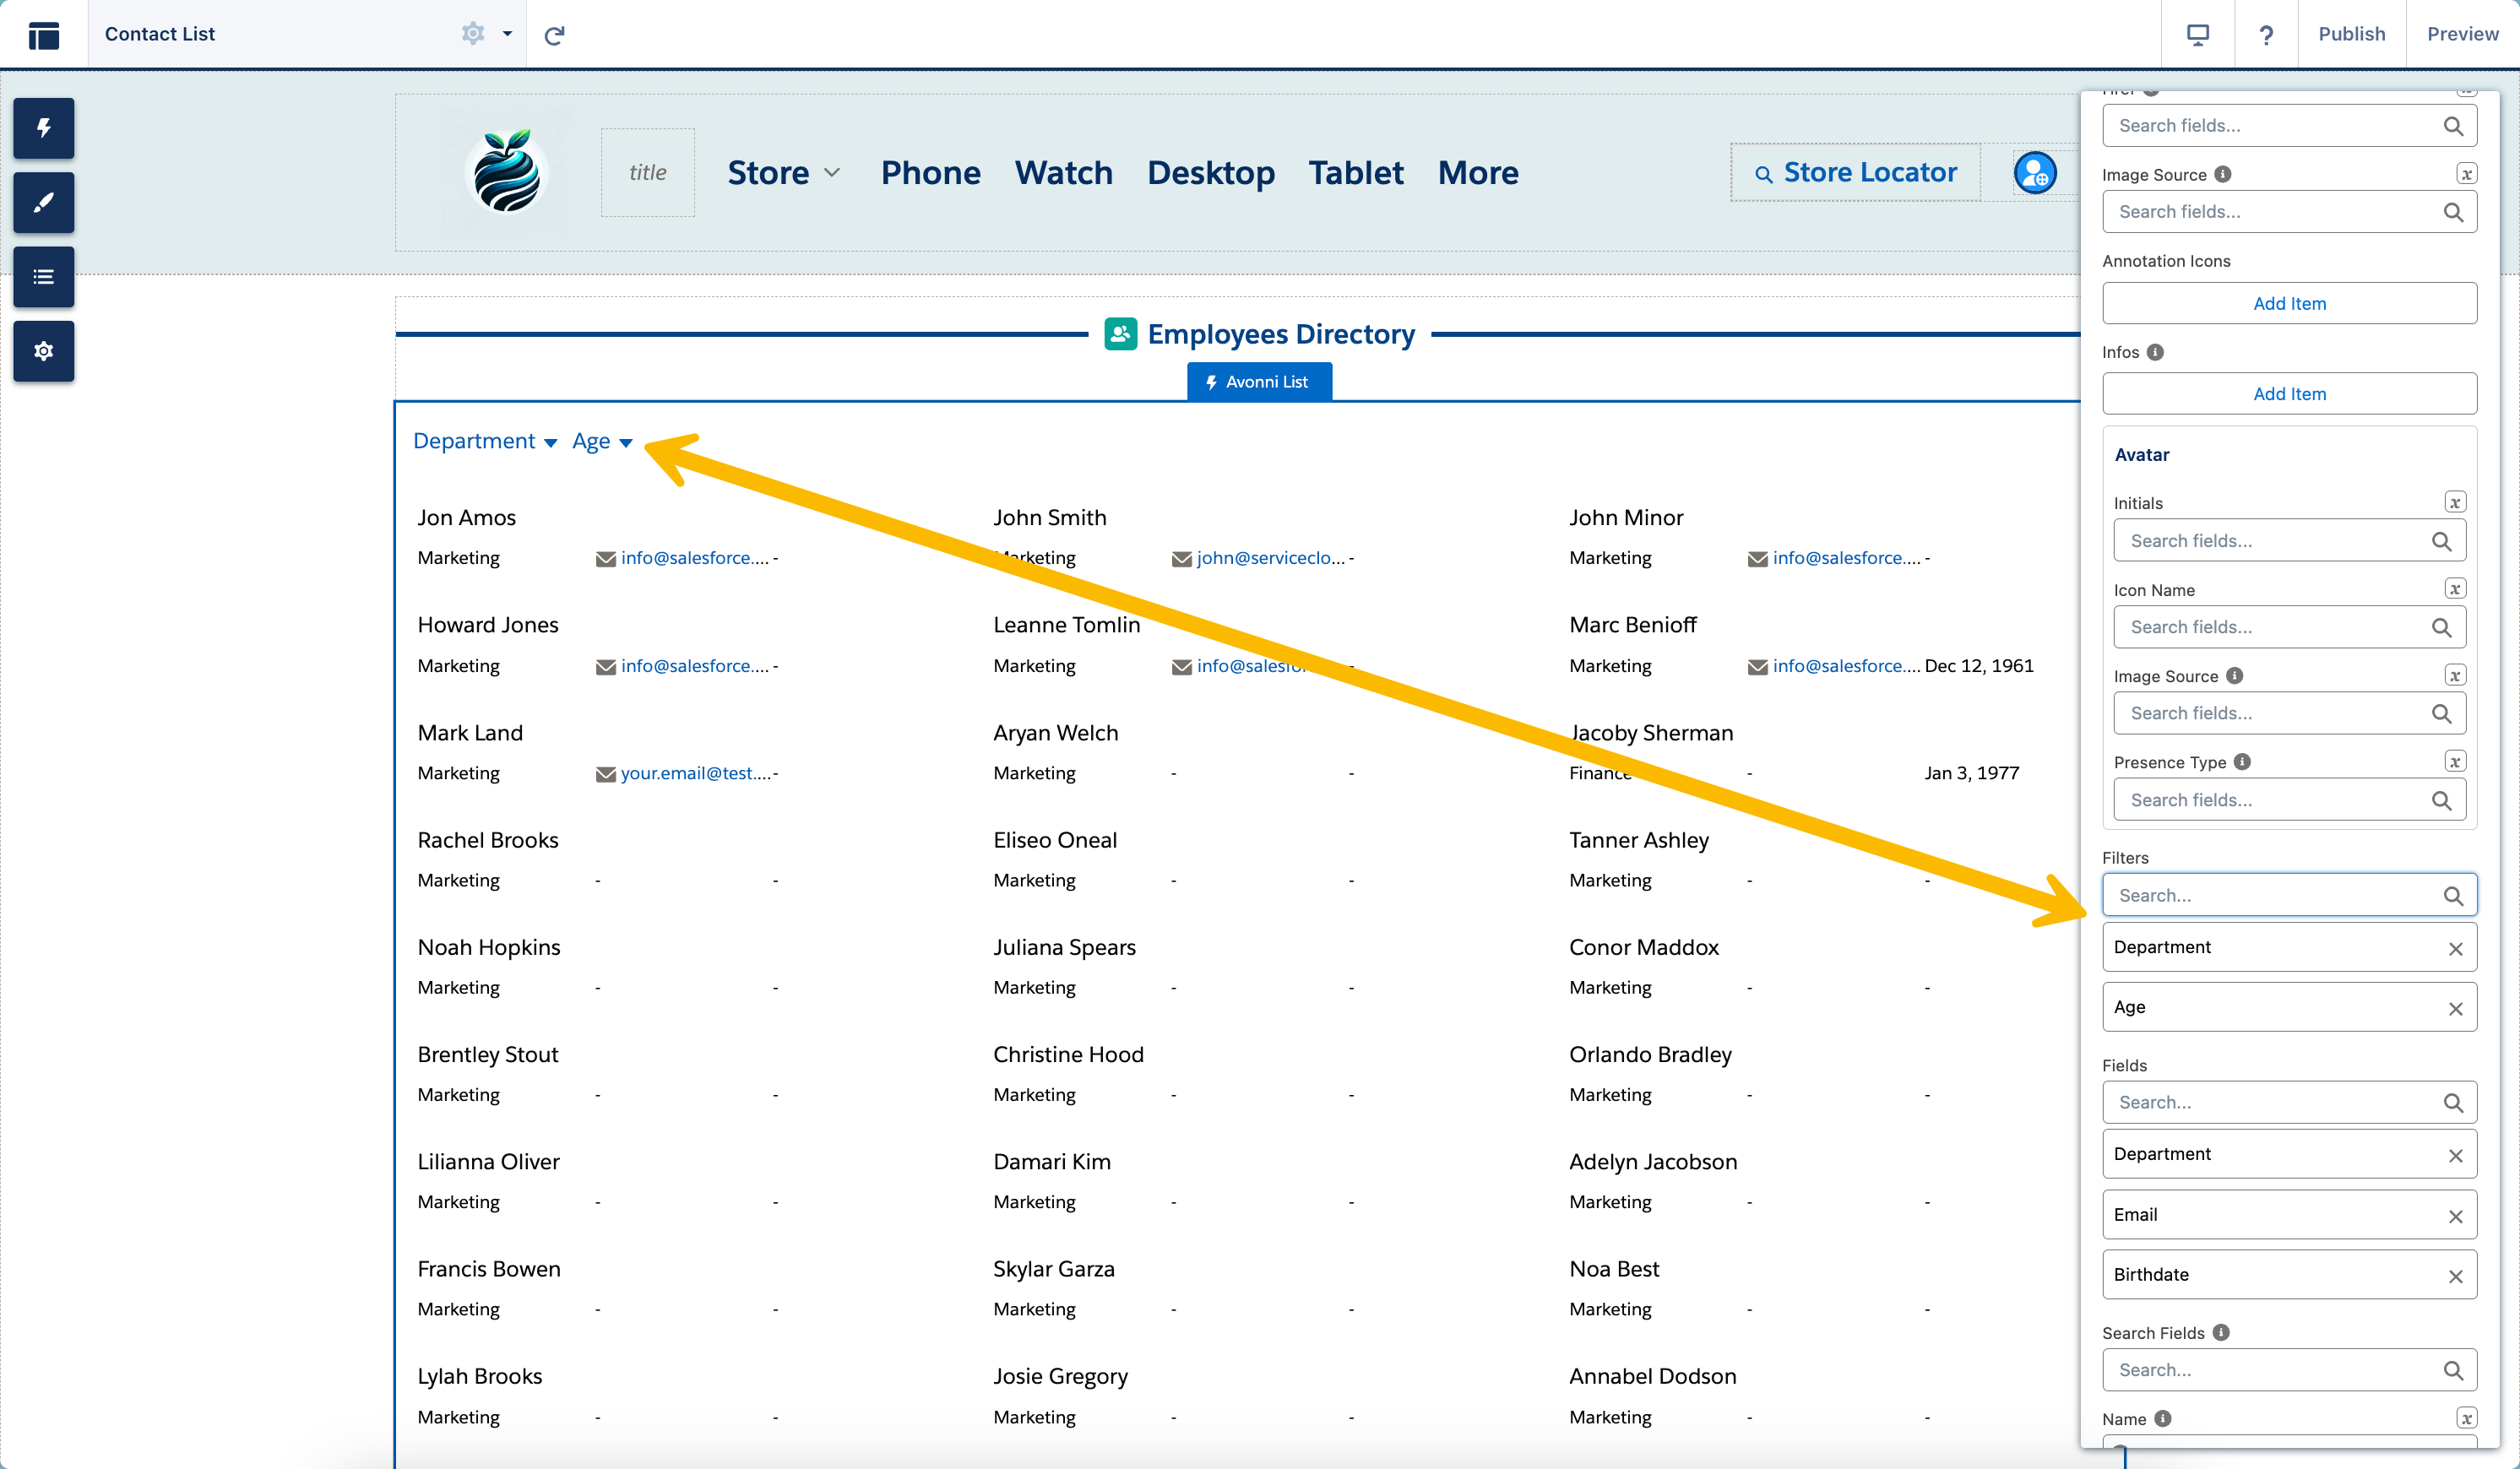Open the Page Structure list panel
The height and width of the screenshot is (1469, 2520).
click(43, 277)
